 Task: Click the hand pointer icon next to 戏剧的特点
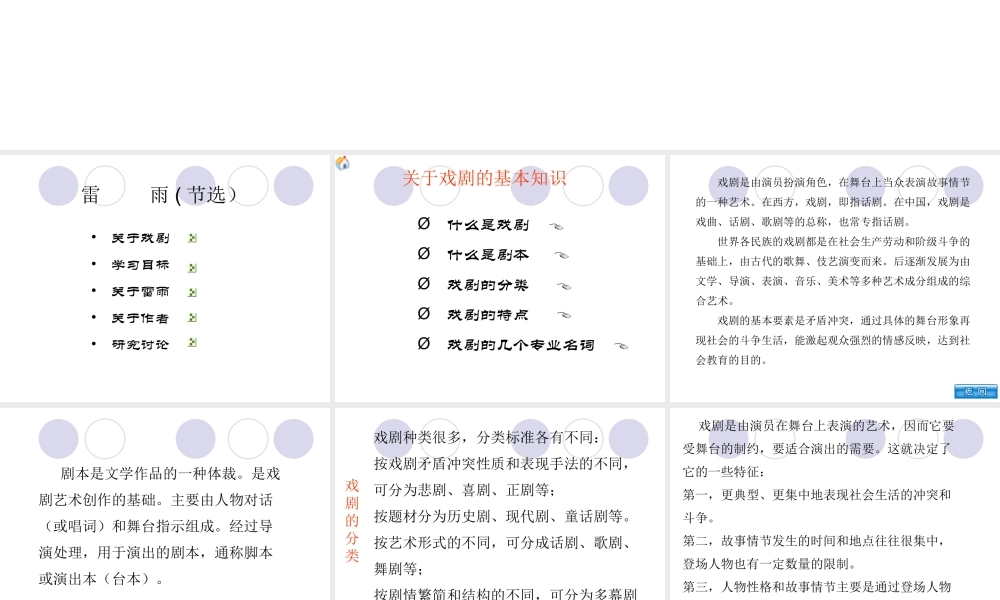tap(564, 314)
